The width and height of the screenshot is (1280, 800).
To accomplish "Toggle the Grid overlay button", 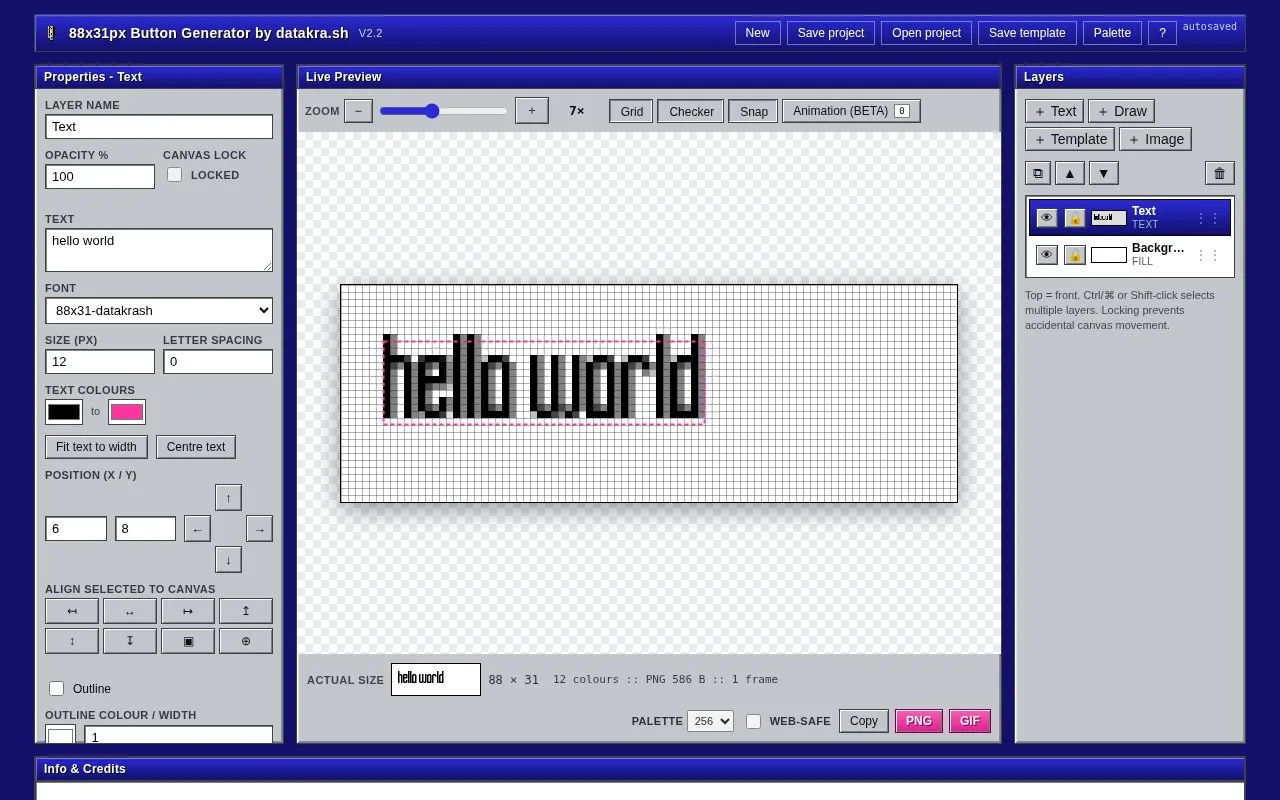I will (632, 111).
